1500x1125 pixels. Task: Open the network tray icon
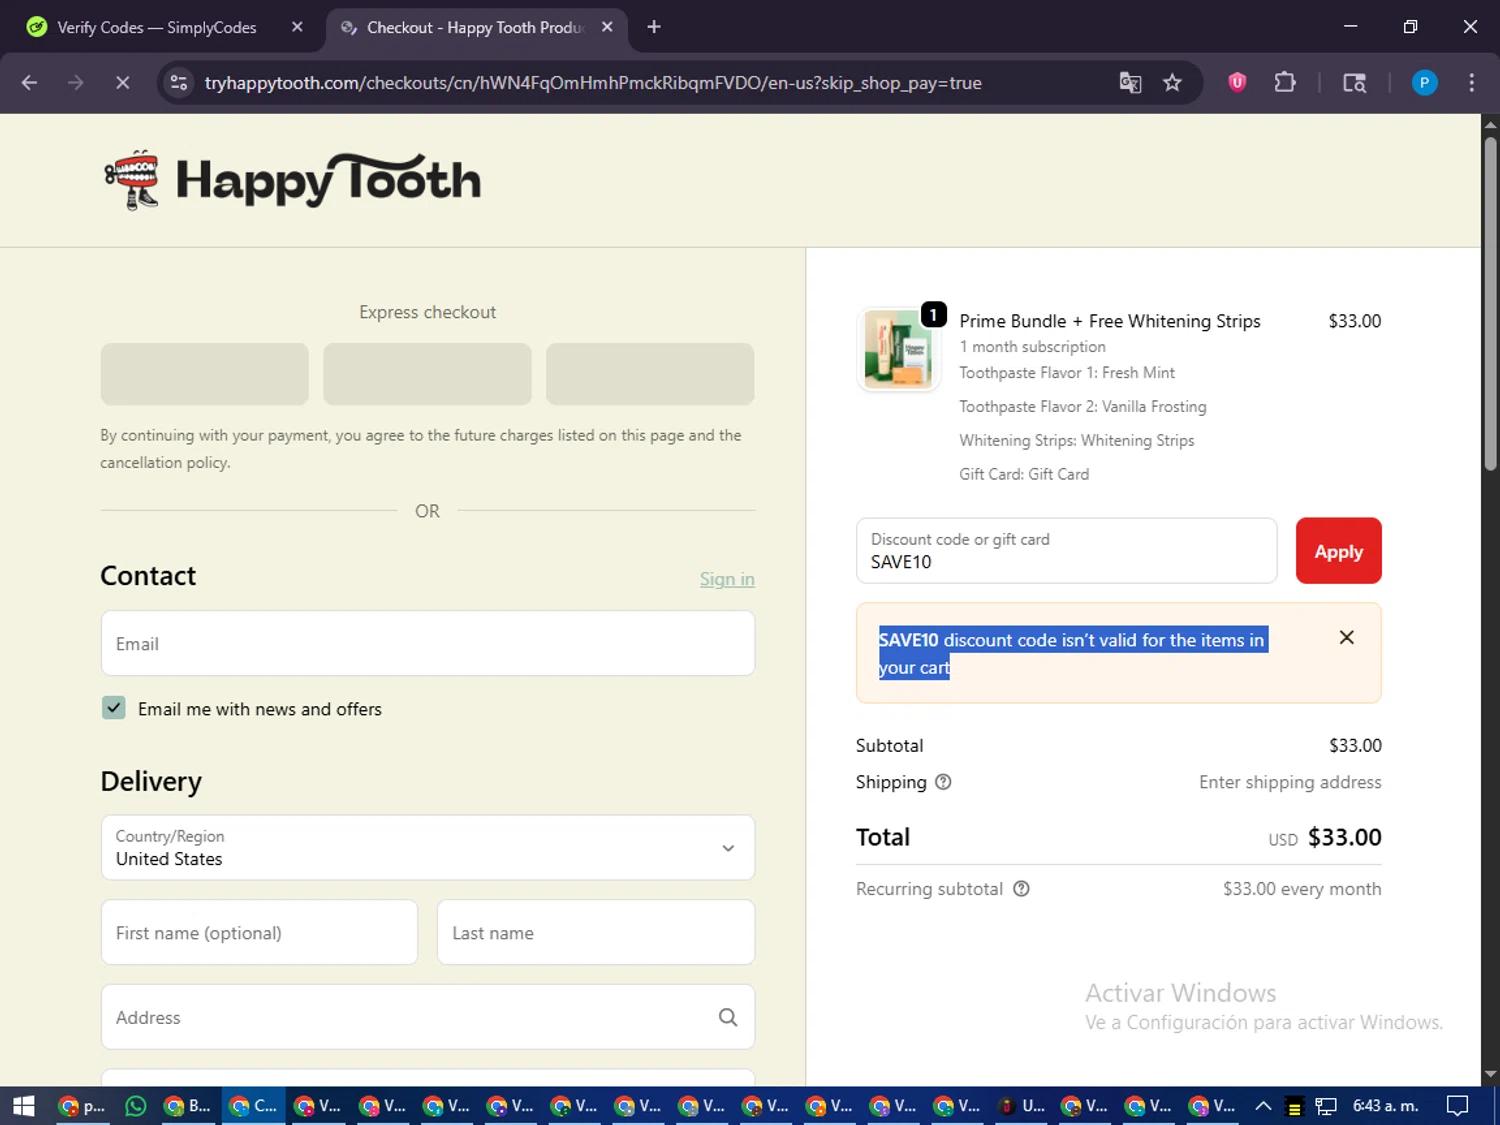(1326, 1106)
